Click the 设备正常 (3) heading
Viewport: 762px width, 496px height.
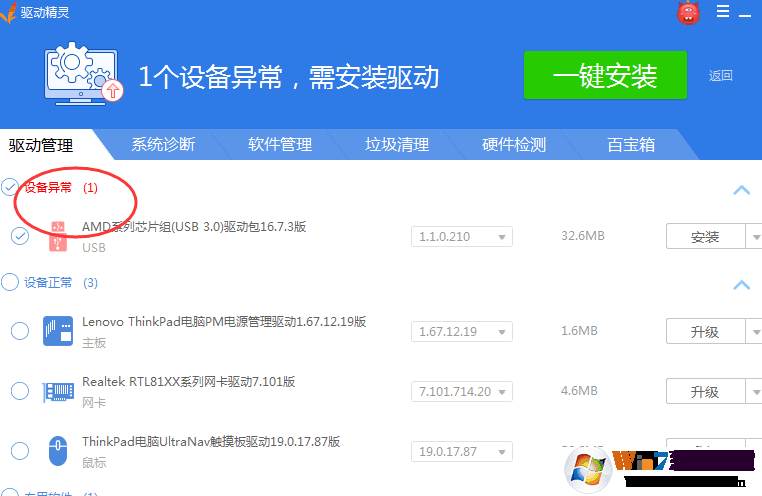61,282
